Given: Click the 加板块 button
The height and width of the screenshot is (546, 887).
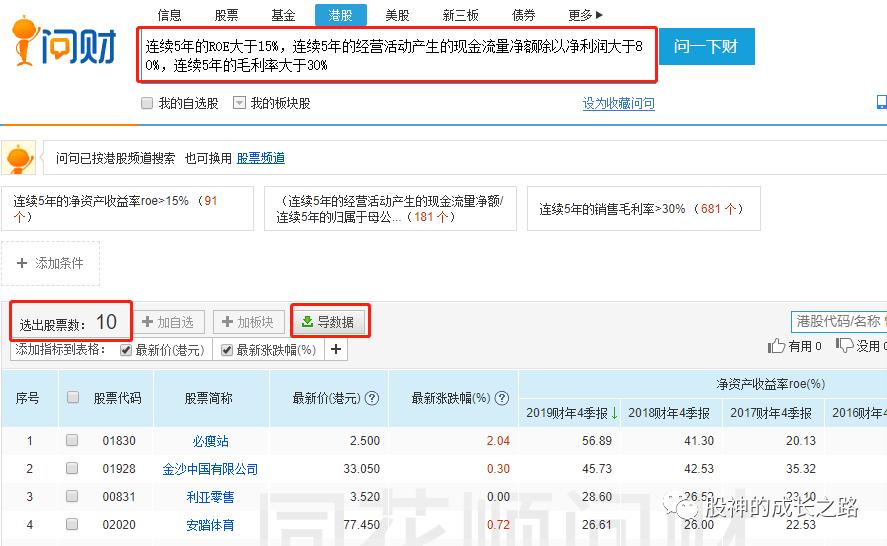Looking at the screenshot, I should (x=248, y=322).
